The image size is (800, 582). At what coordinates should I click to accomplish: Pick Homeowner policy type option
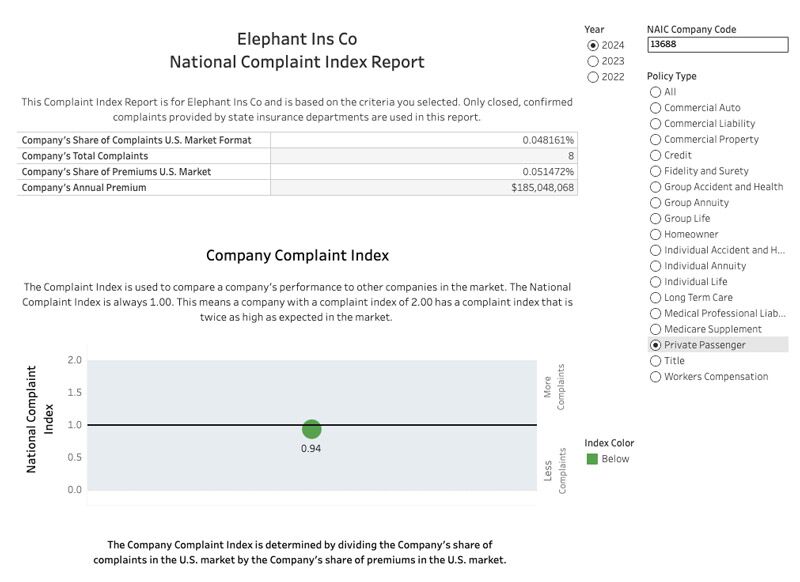(656, 234)
